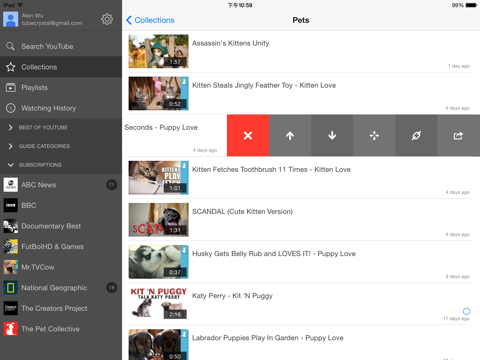Open Documentary Best channel icon
The height and width of the screenshot is (360, 480).
[11, 226]
